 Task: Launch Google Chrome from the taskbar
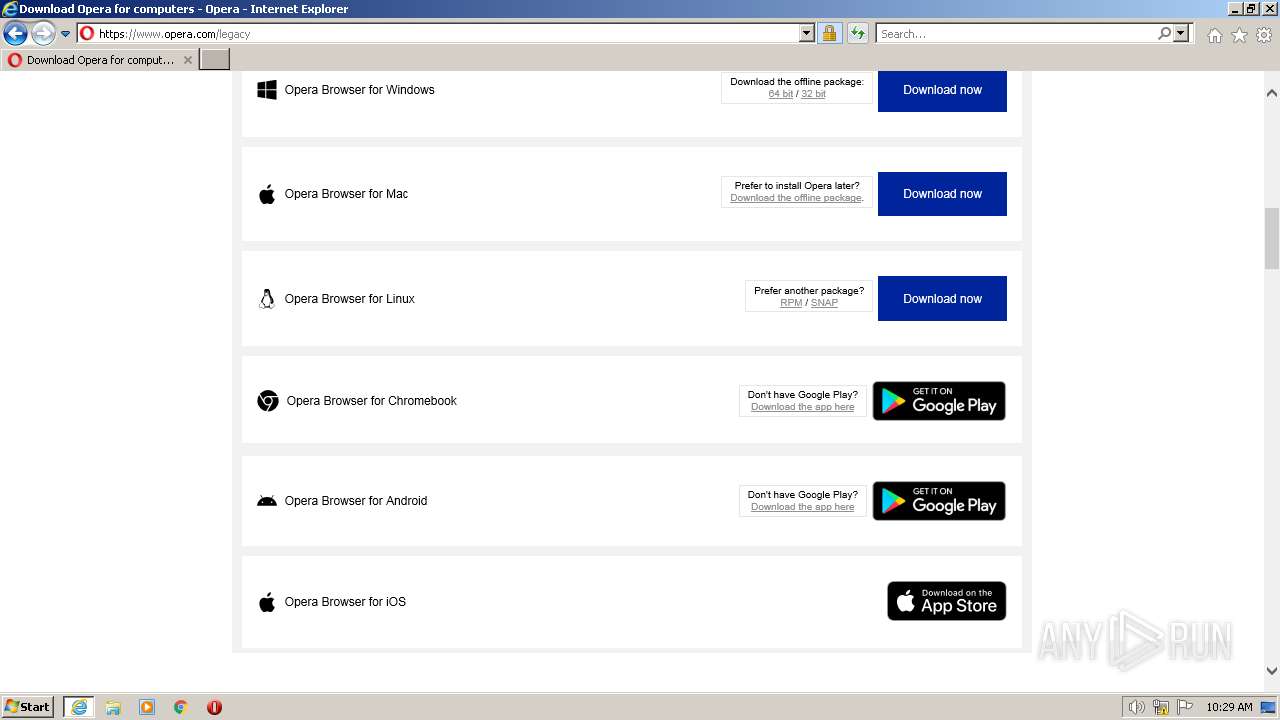[181, 707]
